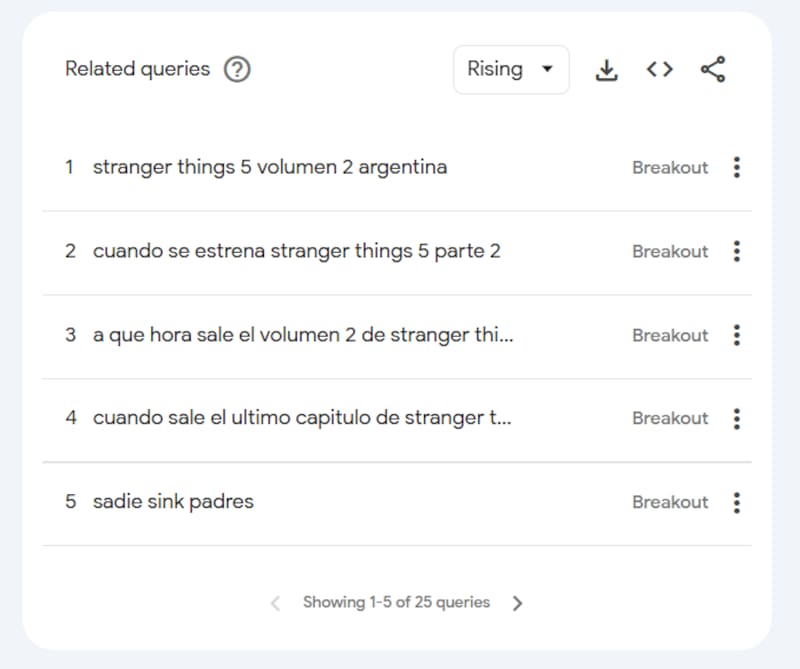Open query 'cuando se estrena stranger things 5 parte 2'

296,252
